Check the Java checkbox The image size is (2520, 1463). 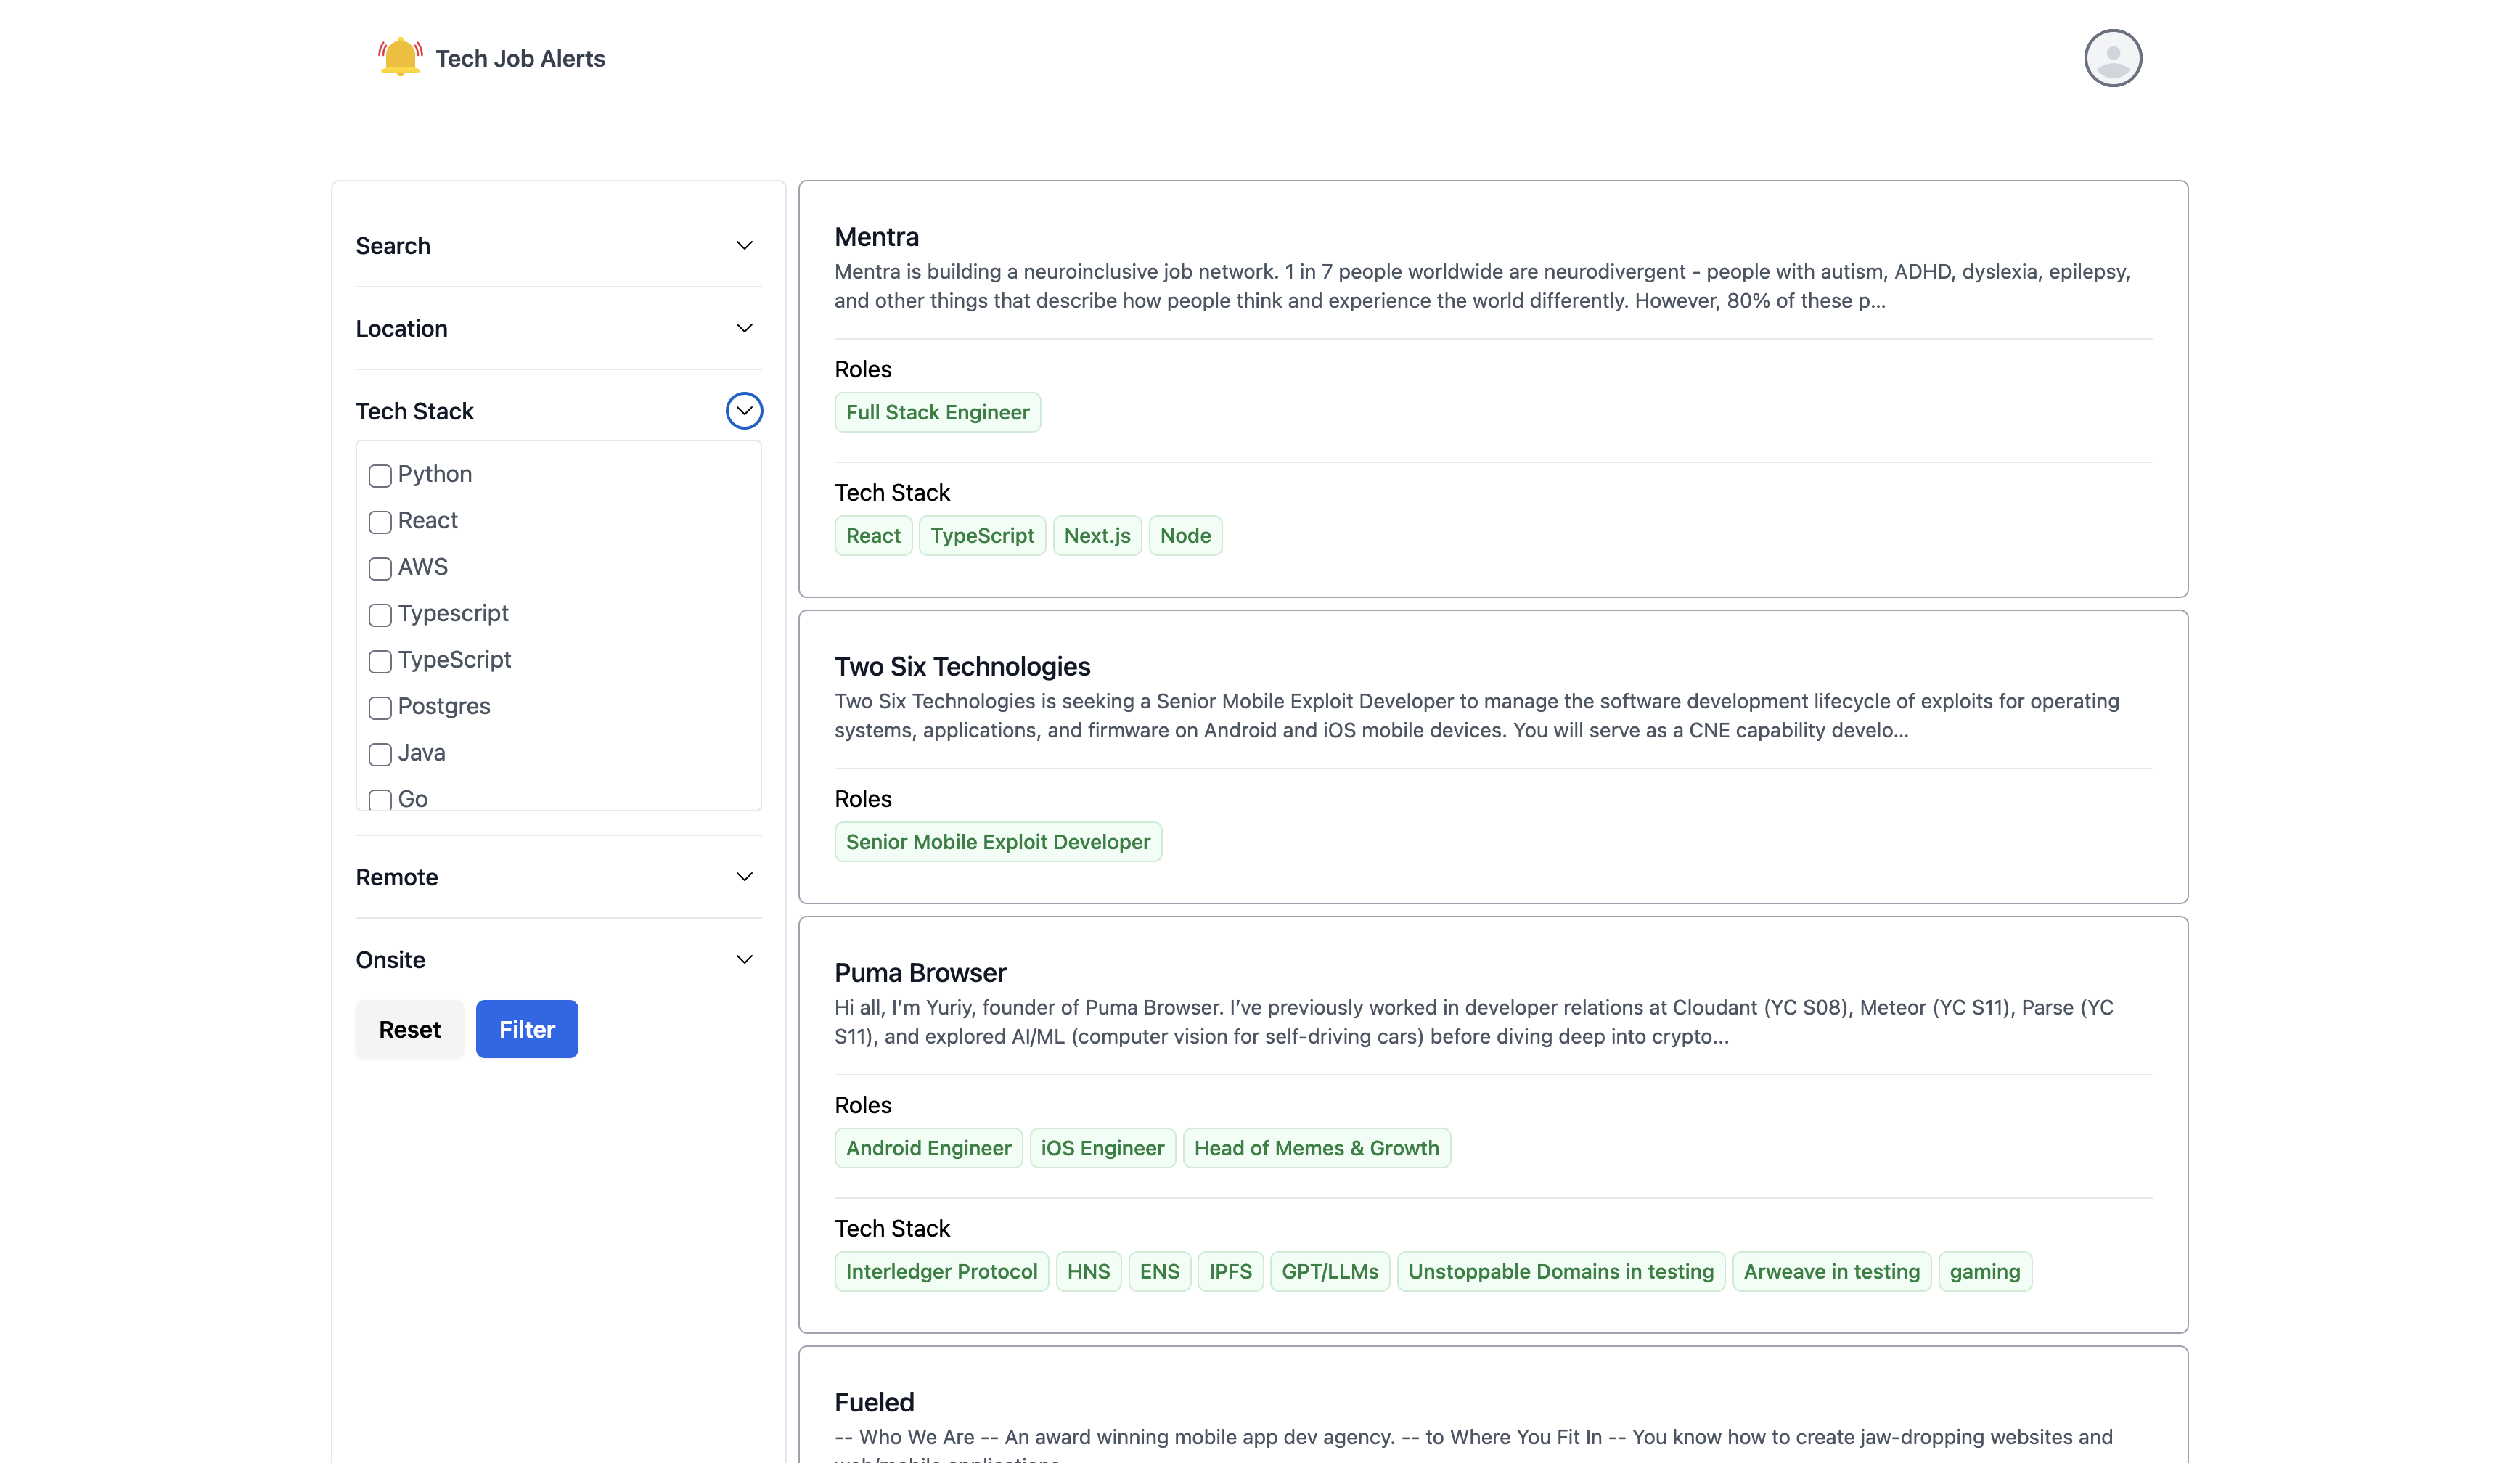[380, 755]
